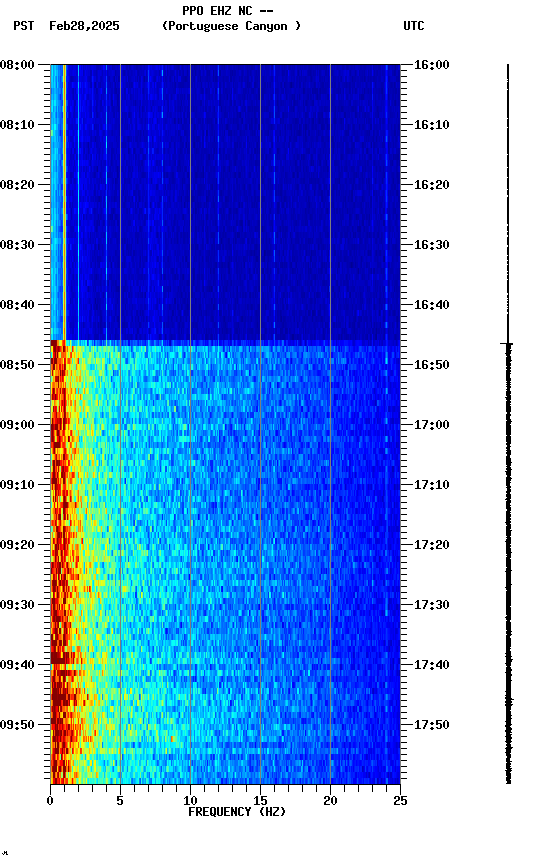Image resolution: width=552 pixels, height=864 pixels.
Task: Click the 16:00 UTC time label
Action: coord(432,65)
